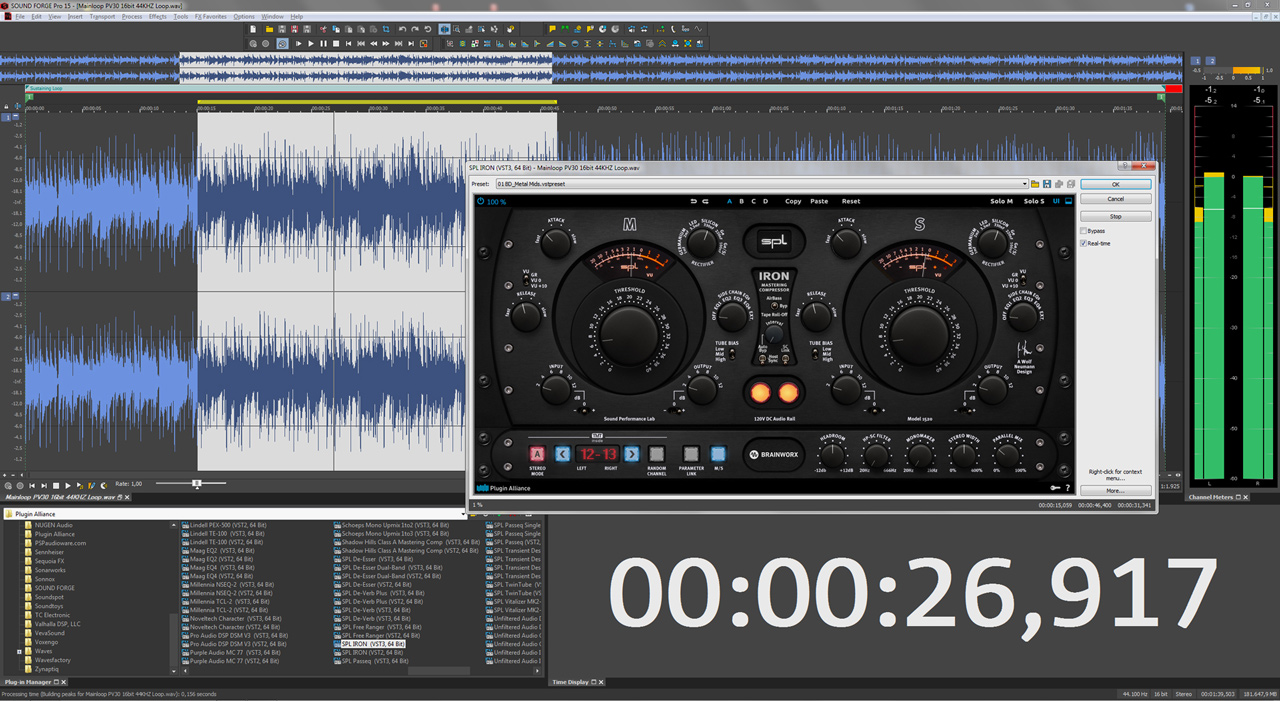Click the Rewind button in transport toolbar

pyautogui.click(x=373, y=44)
